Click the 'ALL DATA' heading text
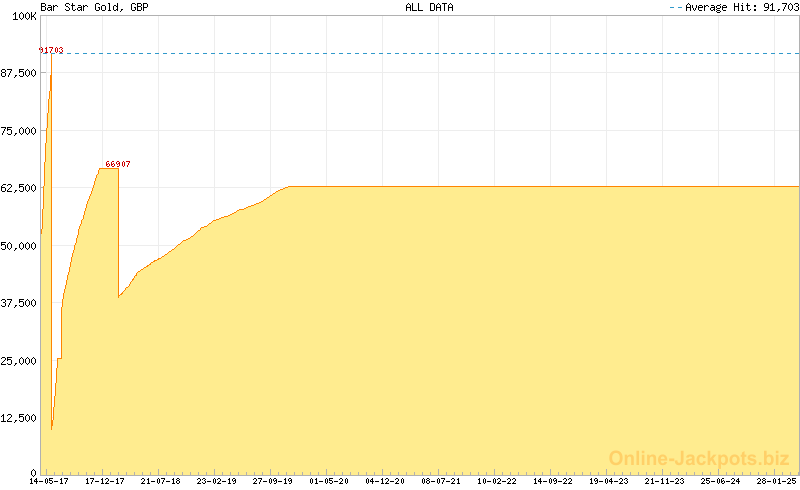This screenshot has width=800, height=490. (x=429, y=7)
